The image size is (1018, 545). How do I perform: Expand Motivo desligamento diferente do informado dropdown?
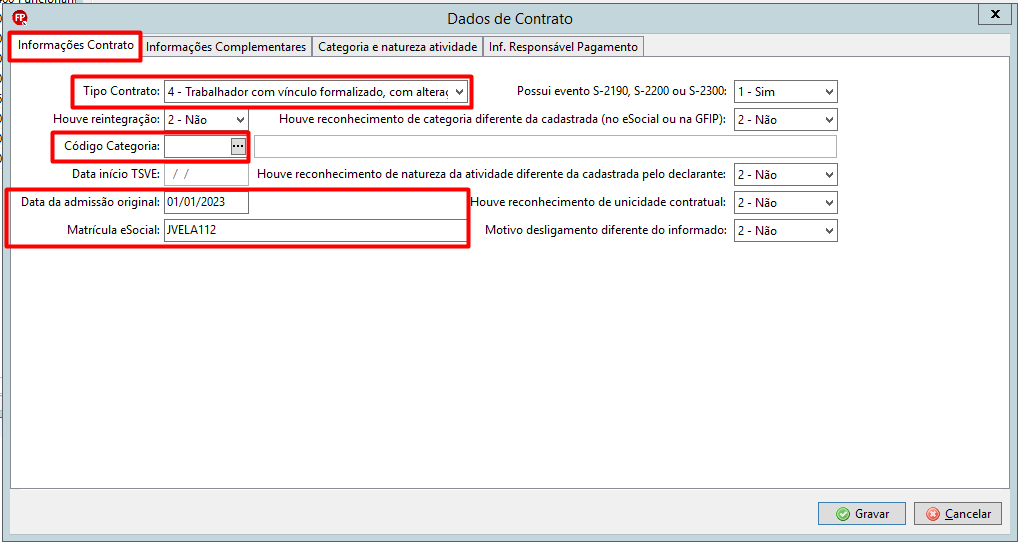pos(786,231)
